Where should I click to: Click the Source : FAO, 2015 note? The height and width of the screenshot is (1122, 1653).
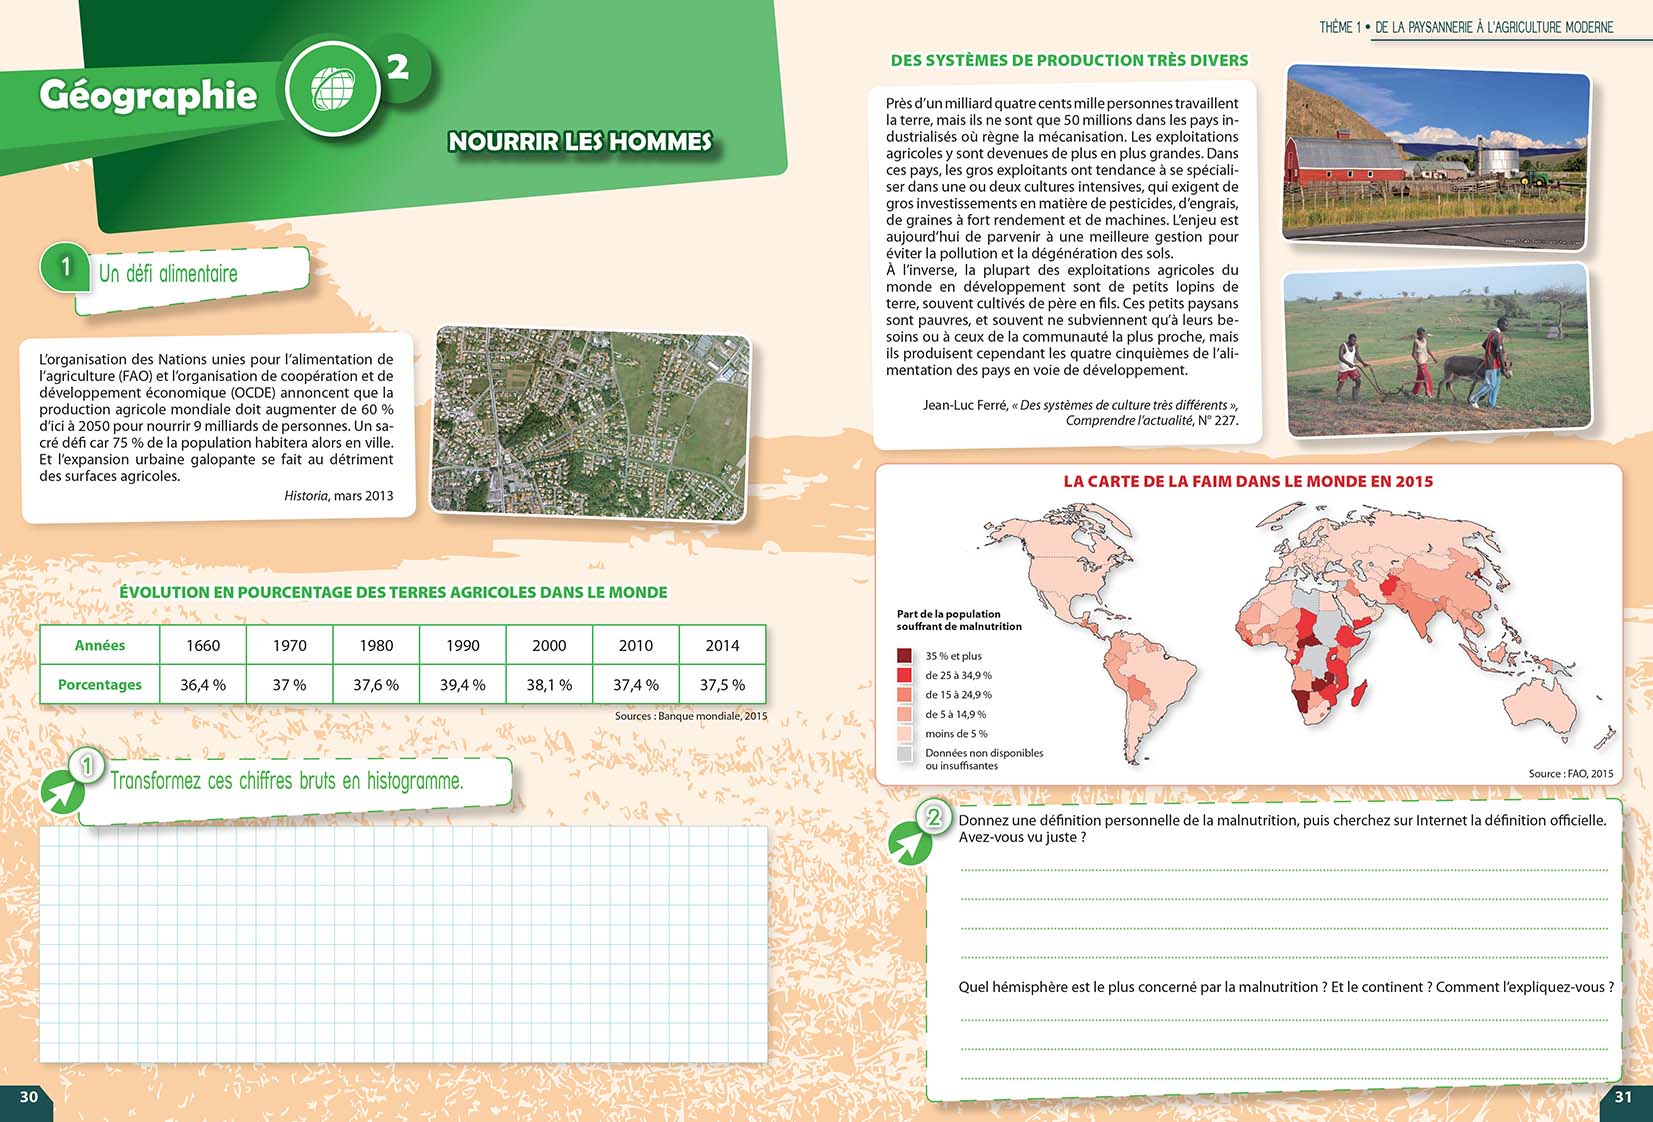[x=1571, y=774]
